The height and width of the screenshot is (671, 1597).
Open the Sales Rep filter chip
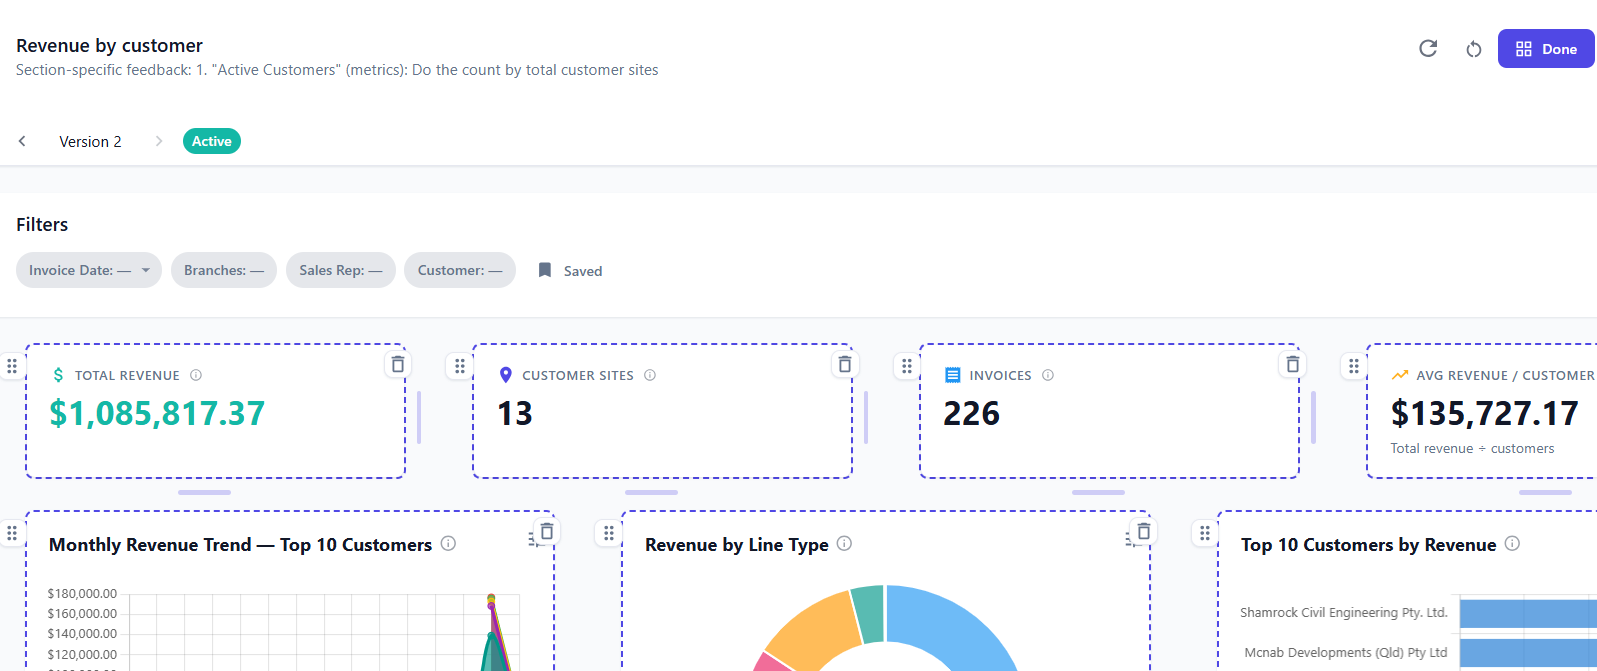[x=341, y=270]
